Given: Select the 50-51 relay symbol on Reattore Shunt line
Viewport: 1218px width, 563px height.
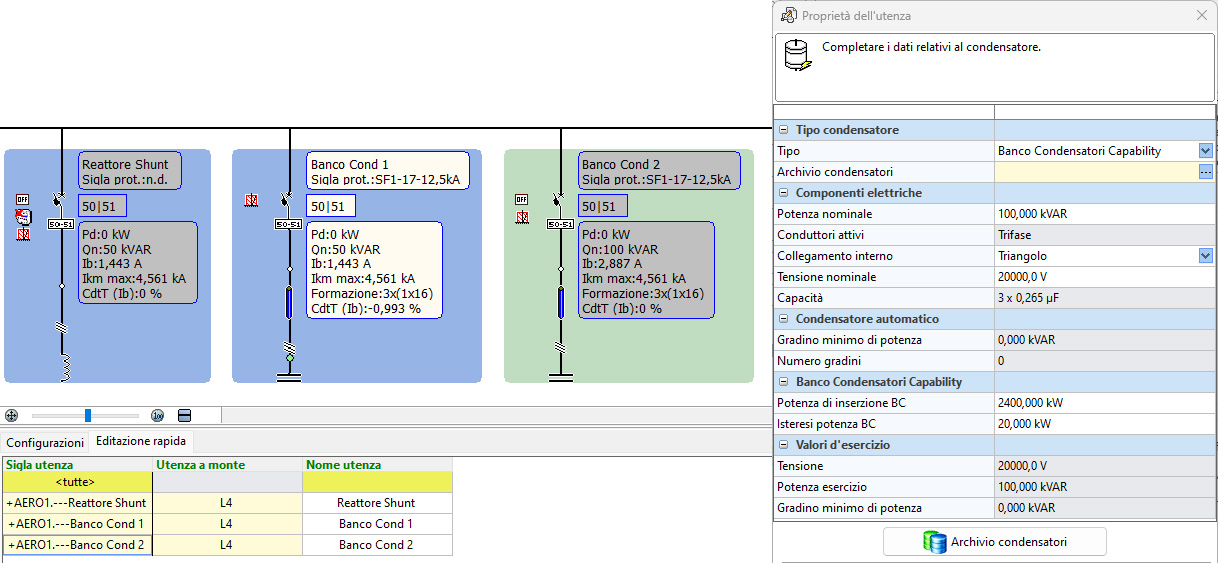Looking at the screenshot, I should (x=61, y=224).
